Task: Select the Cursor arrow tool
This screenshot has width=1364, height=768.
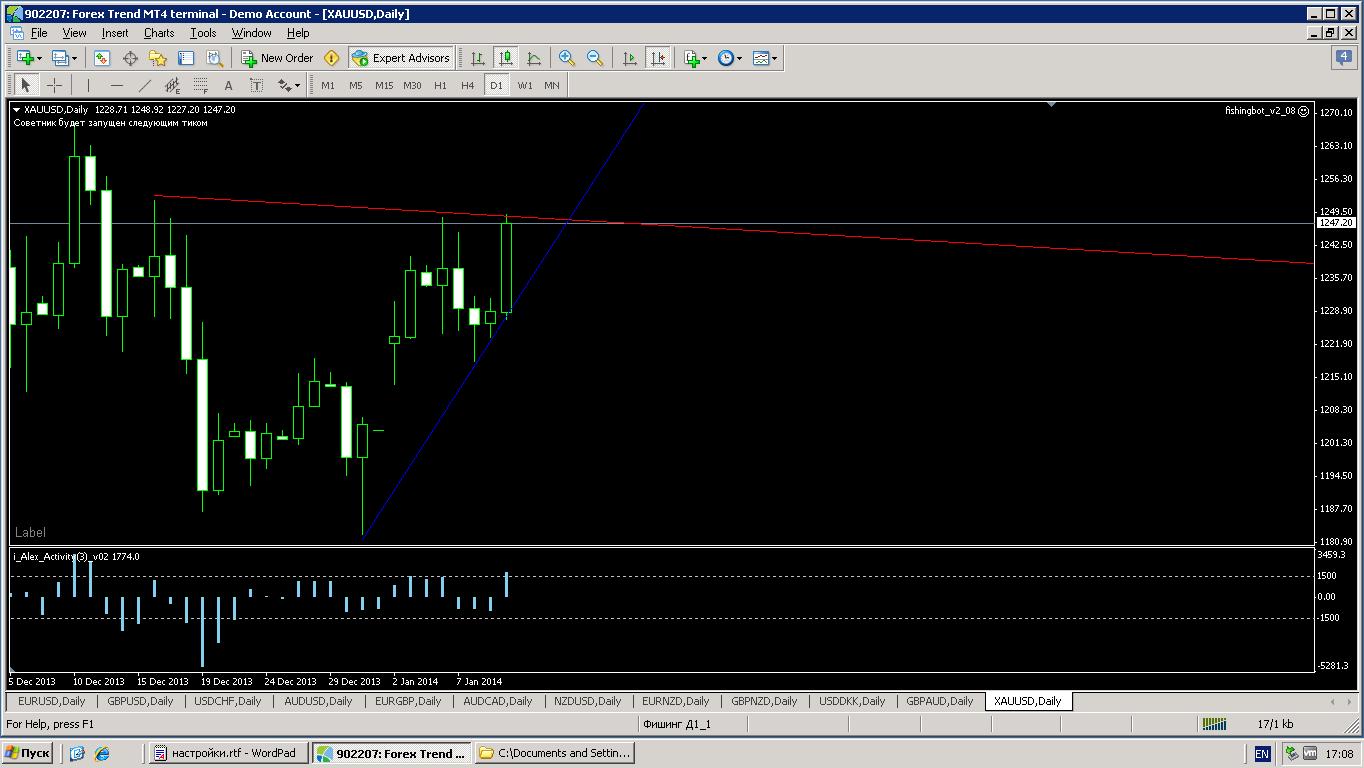Action: click(x=26, y=85)
